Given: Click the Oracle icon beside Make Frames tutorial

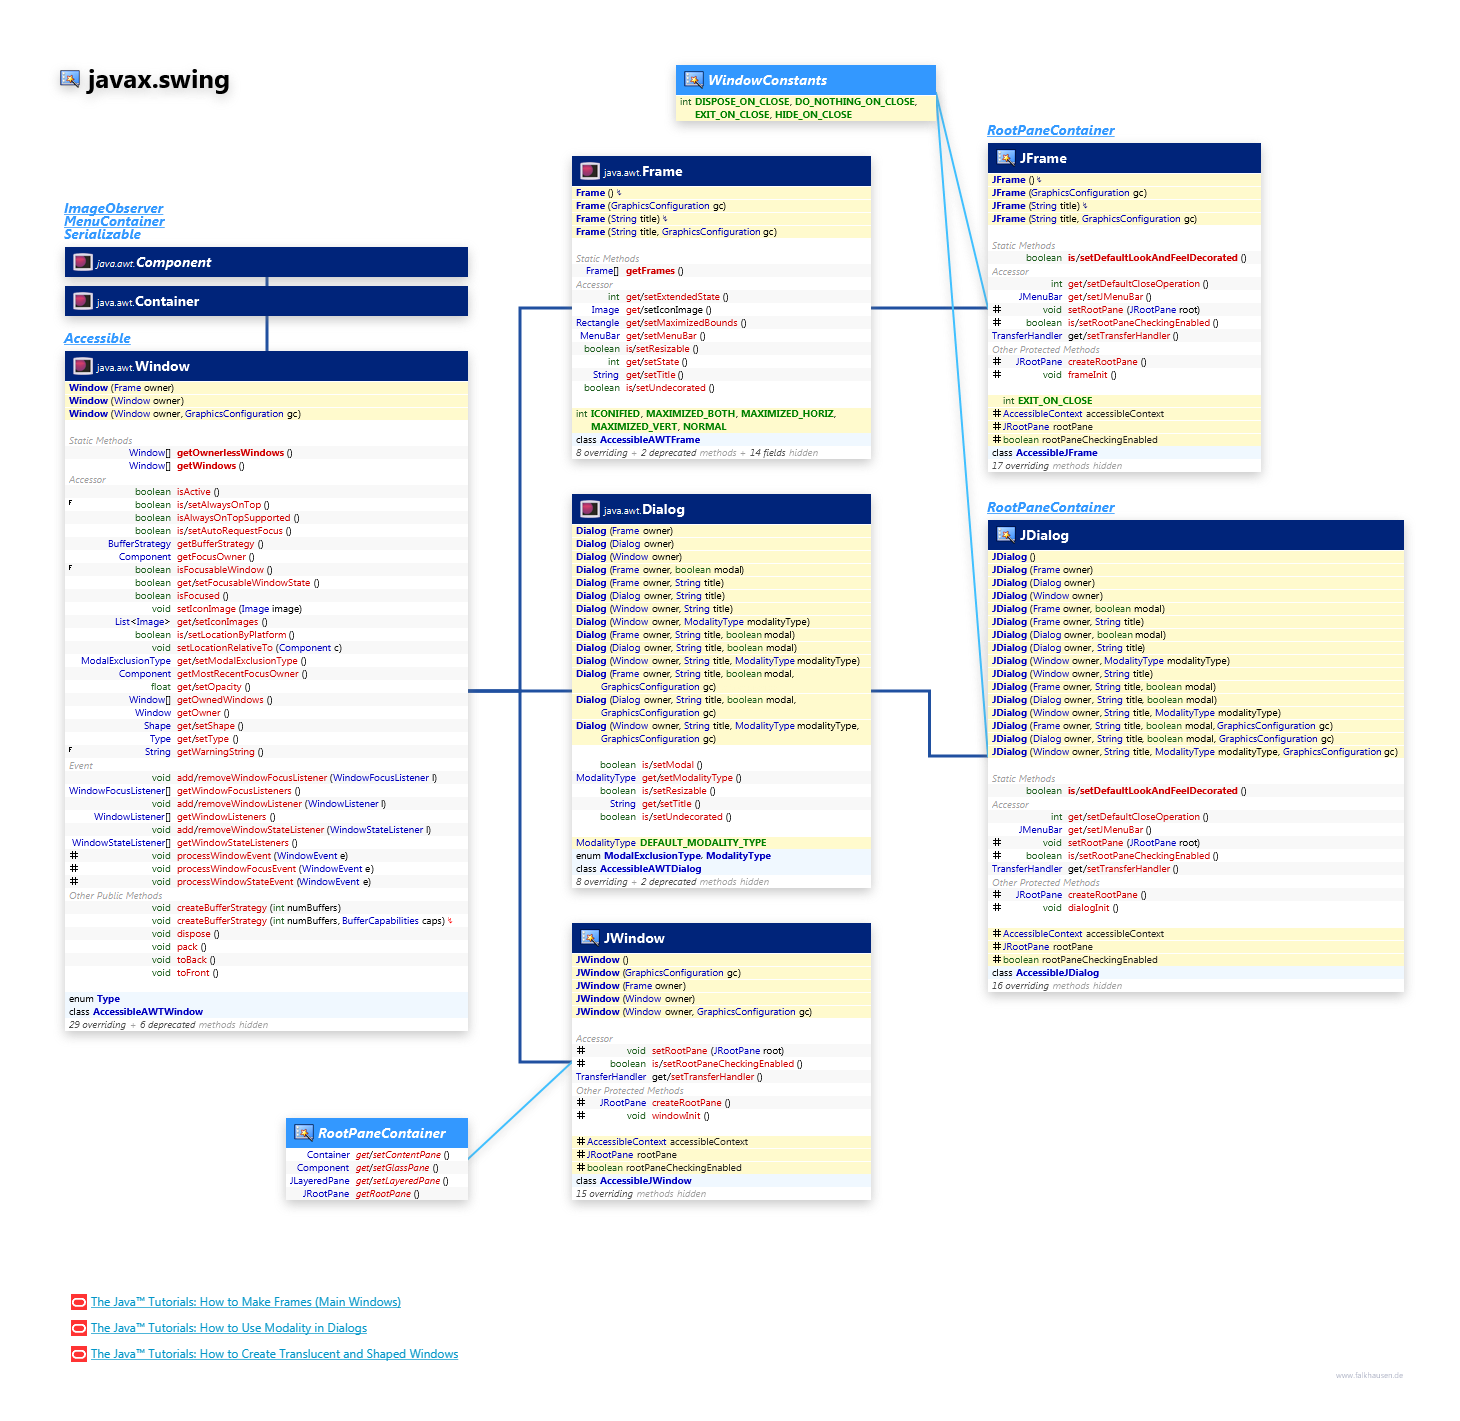Looking at the screenshot, I should [x=79, y=1302].
